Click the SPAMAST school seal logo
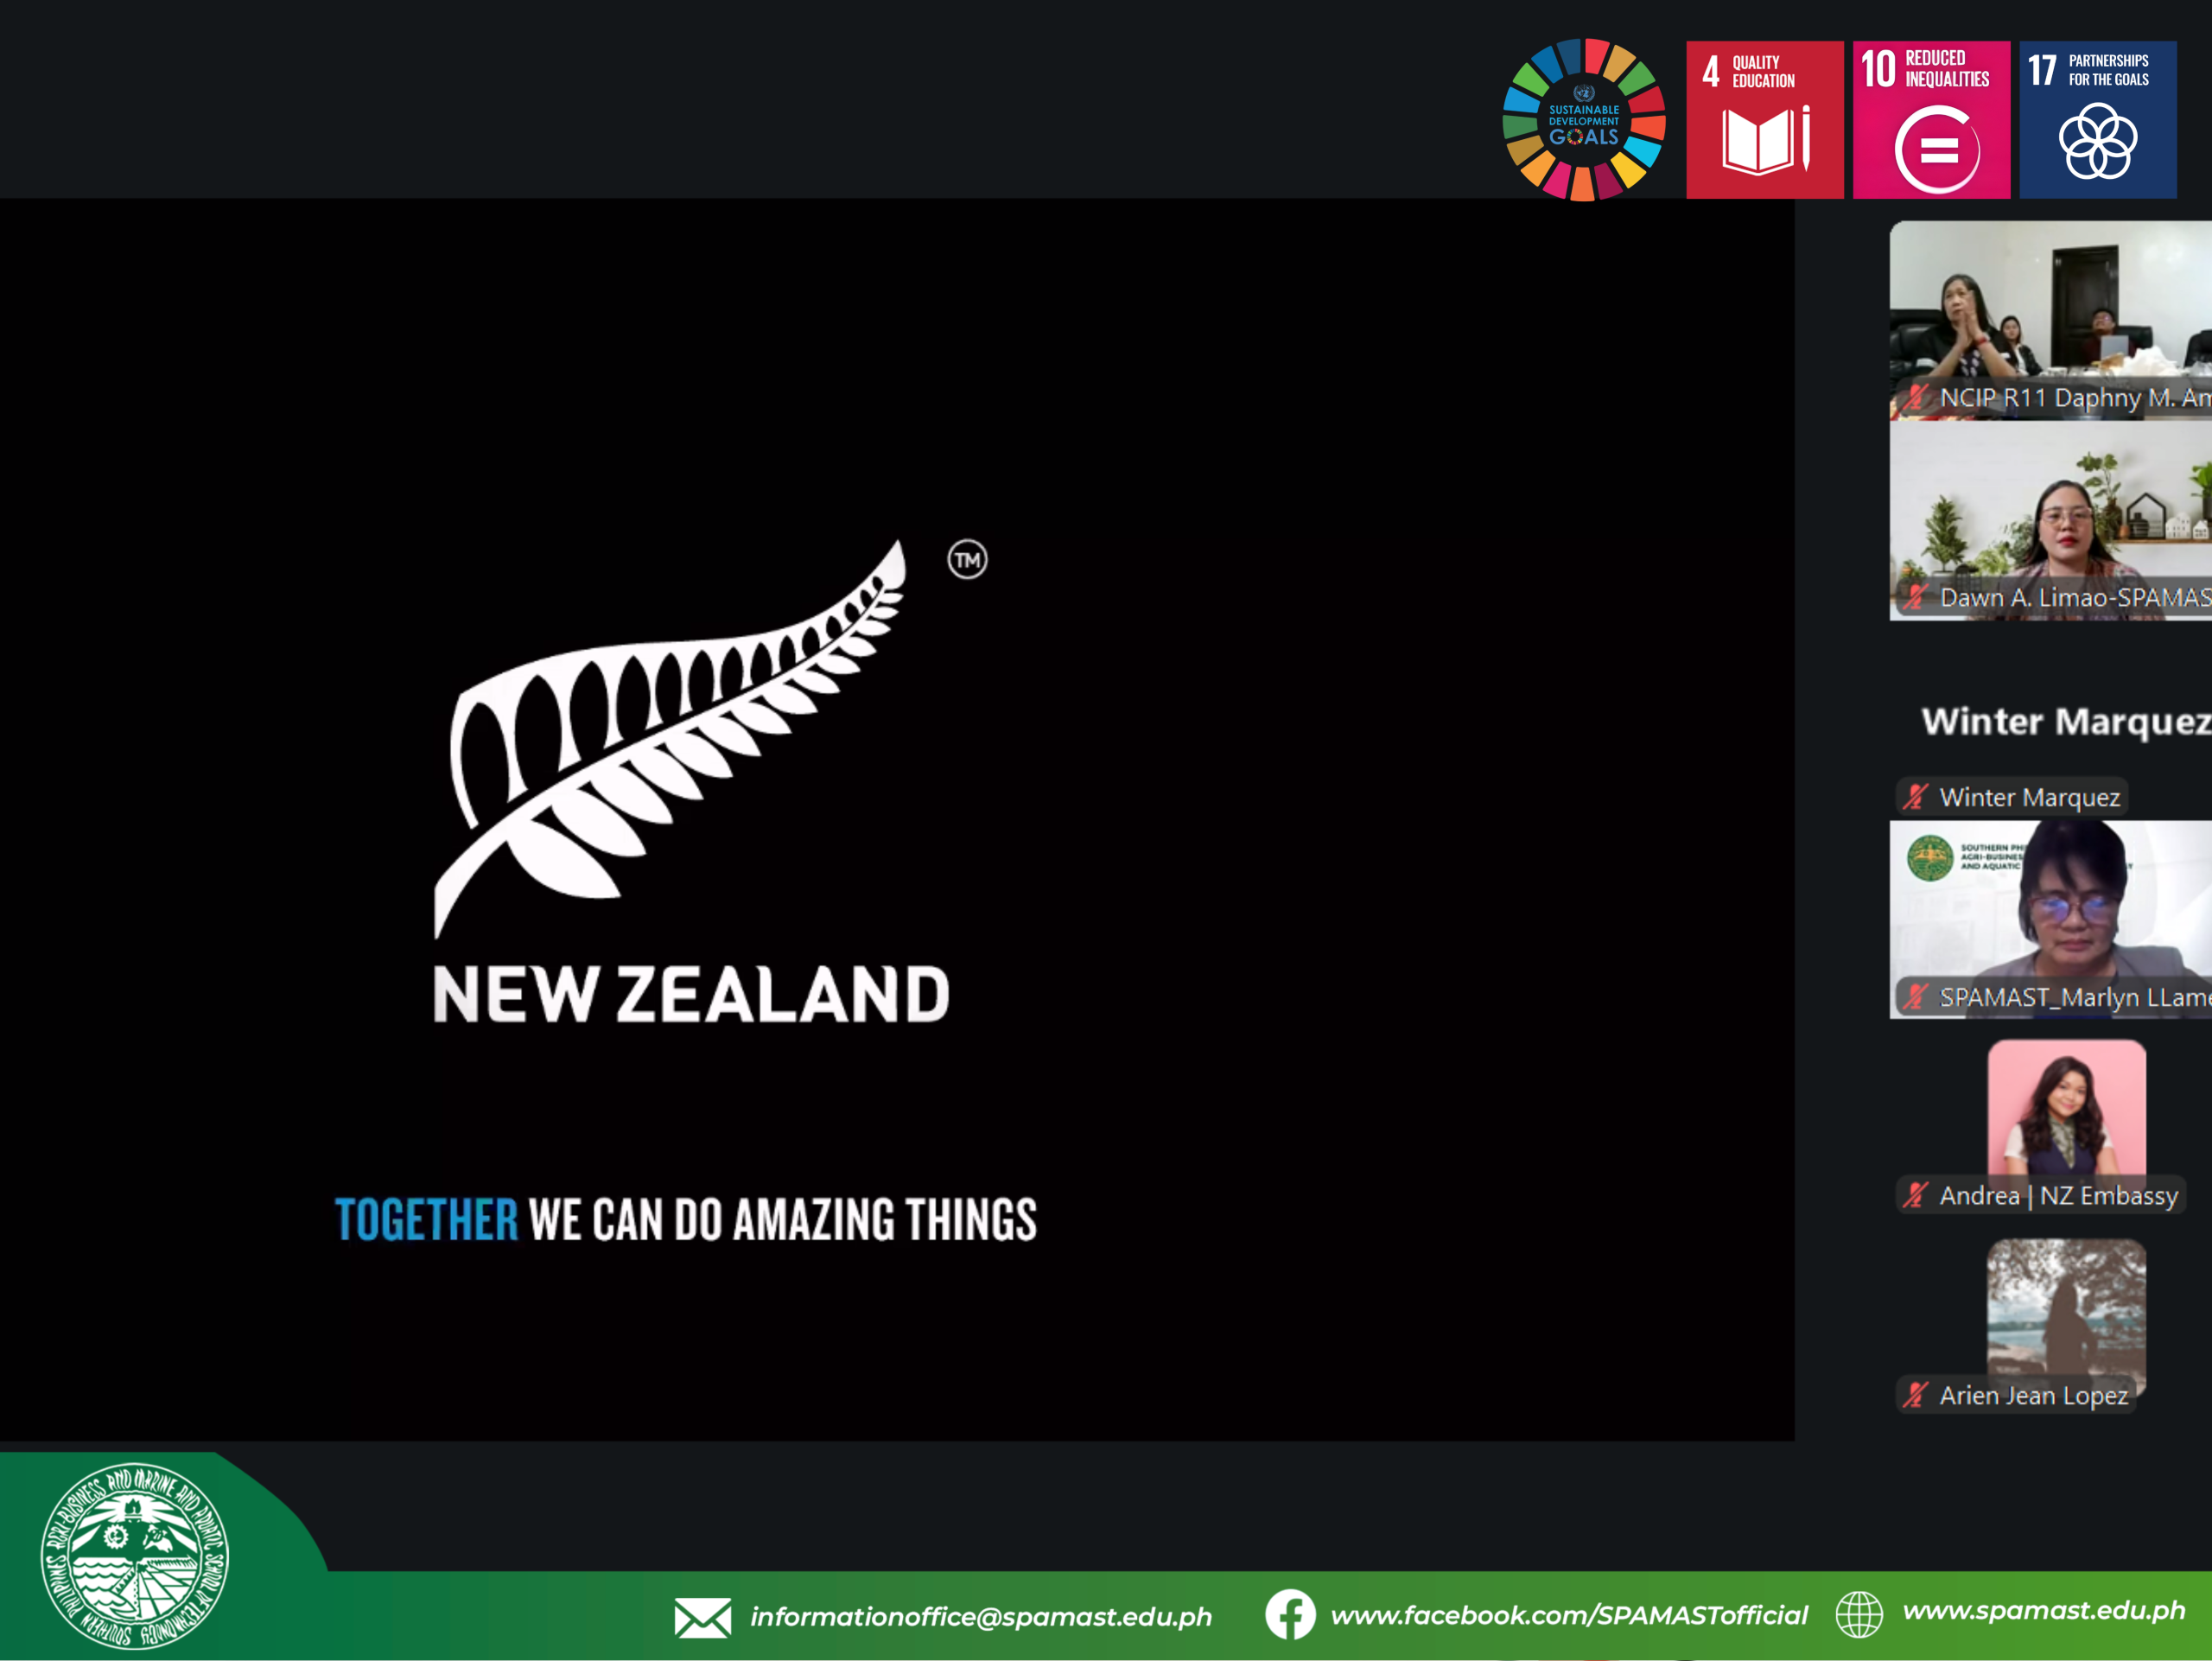The image size is (2212, 1661). (x=134, y=1555)
